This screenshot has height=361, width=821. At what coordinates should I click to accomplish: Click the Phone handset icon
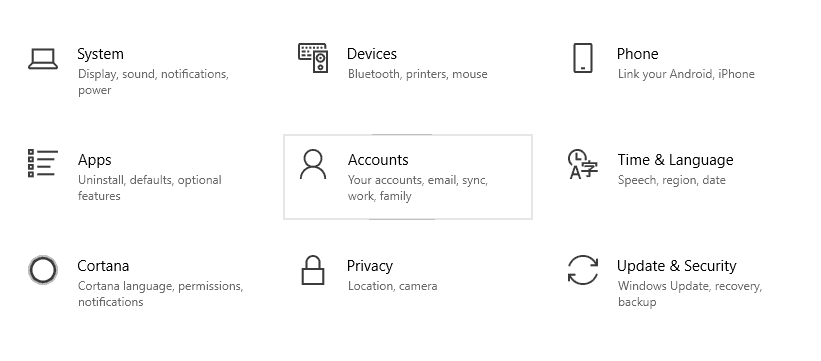coord(583,58)
